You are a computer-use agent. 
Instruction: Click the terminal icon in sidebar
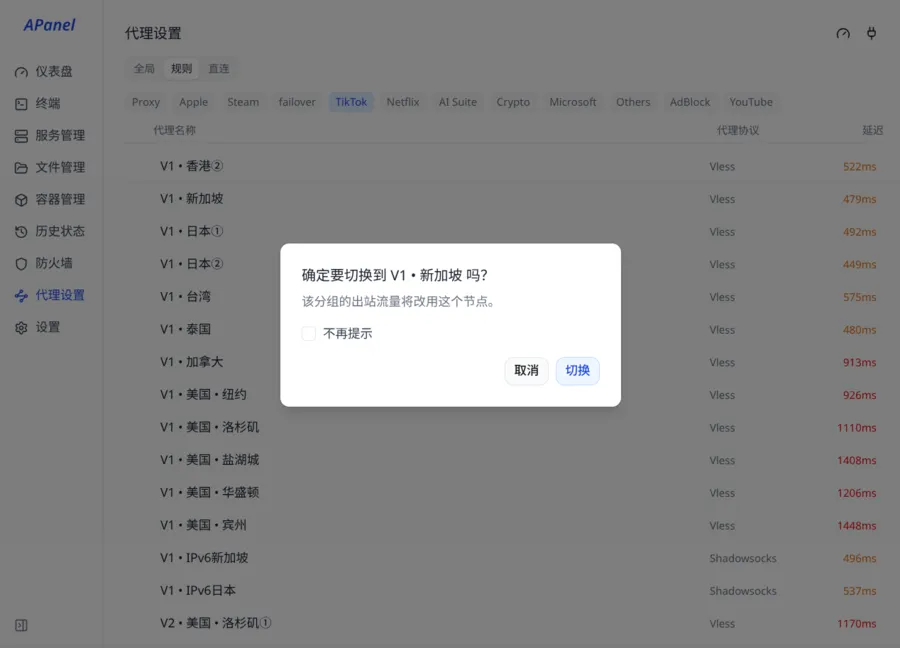click(x=21, y=104)
